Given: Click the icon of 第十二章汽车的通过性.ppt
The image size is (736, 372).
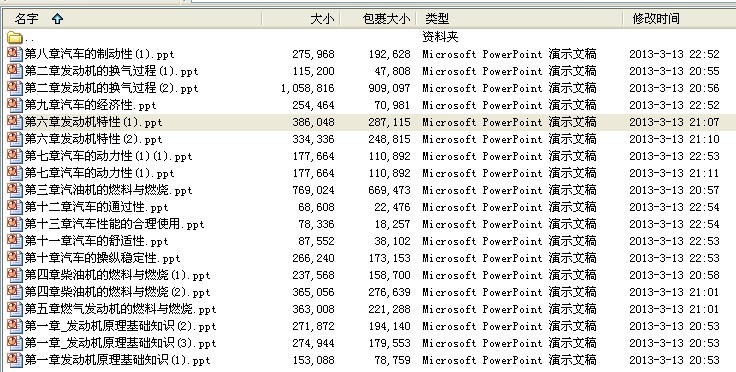Looking at the screenshot, I should pos(15,207).
